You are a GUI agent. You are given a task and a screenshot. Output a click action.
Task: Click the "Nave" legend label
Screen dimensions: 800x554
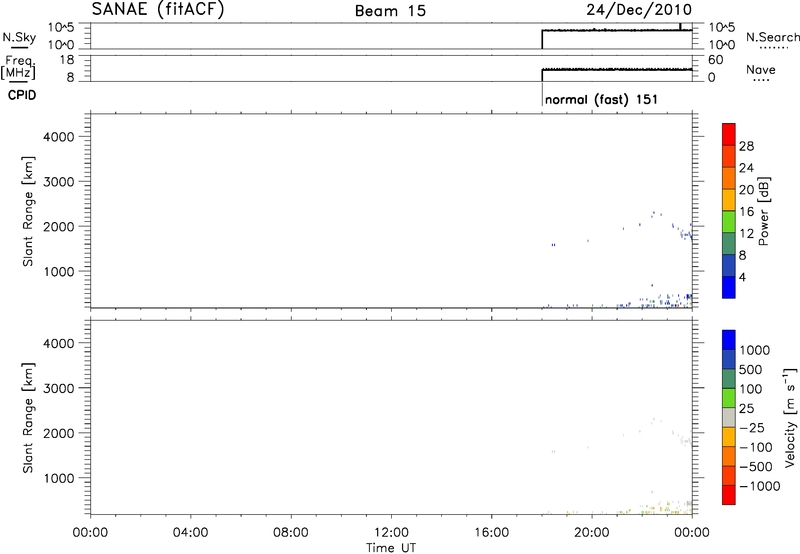click(x=761, y=69)
